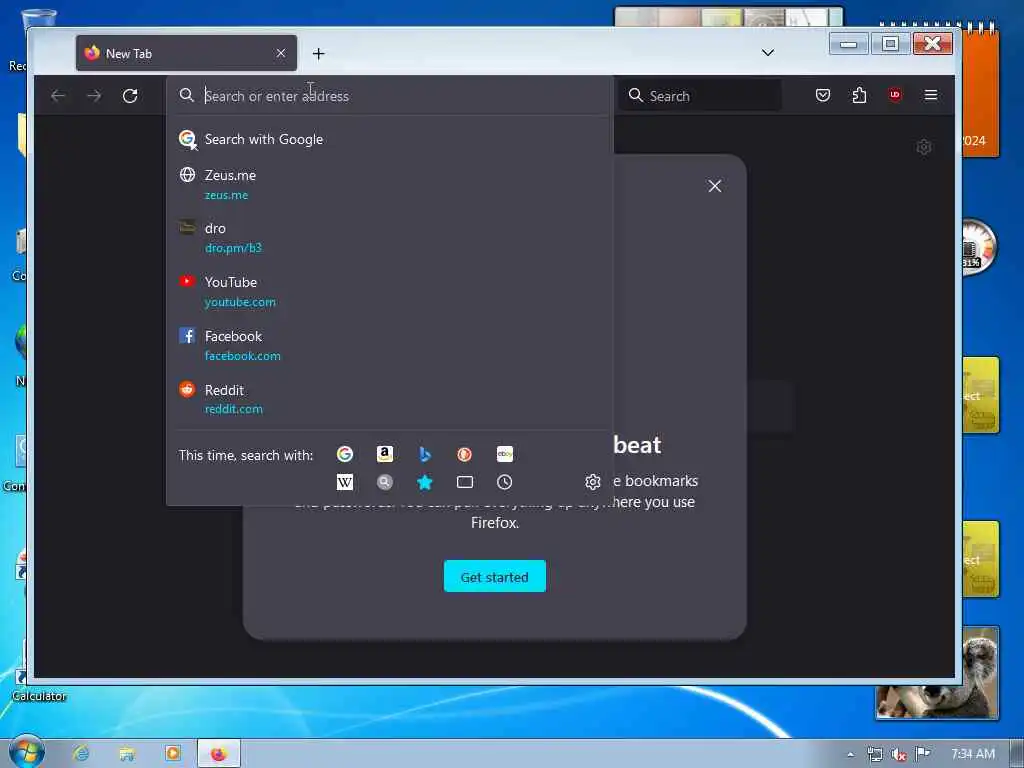Select the New Tab tab

click(186, 53)
